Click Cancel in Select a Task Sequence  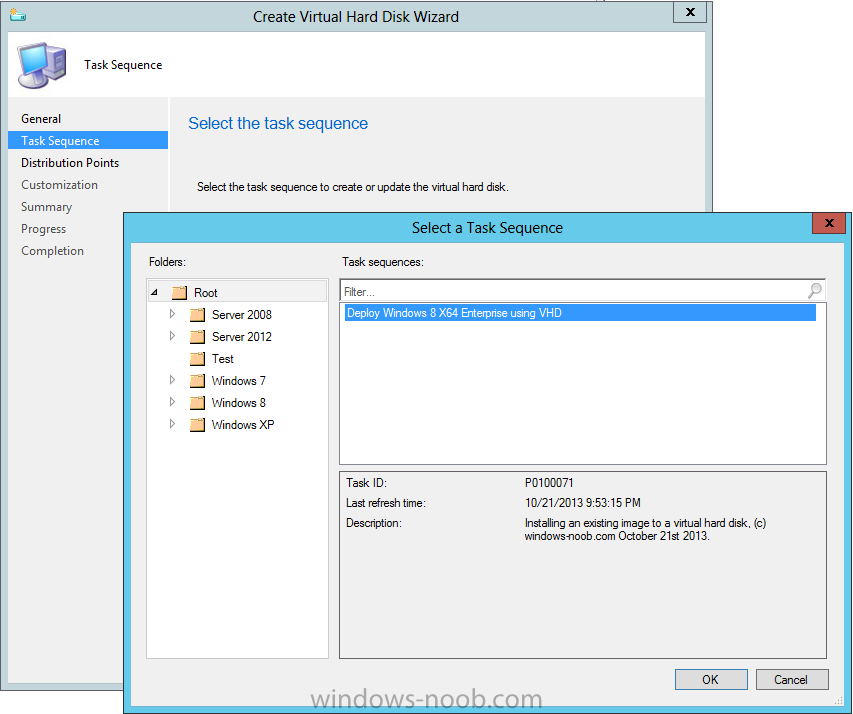click(792, 679)
